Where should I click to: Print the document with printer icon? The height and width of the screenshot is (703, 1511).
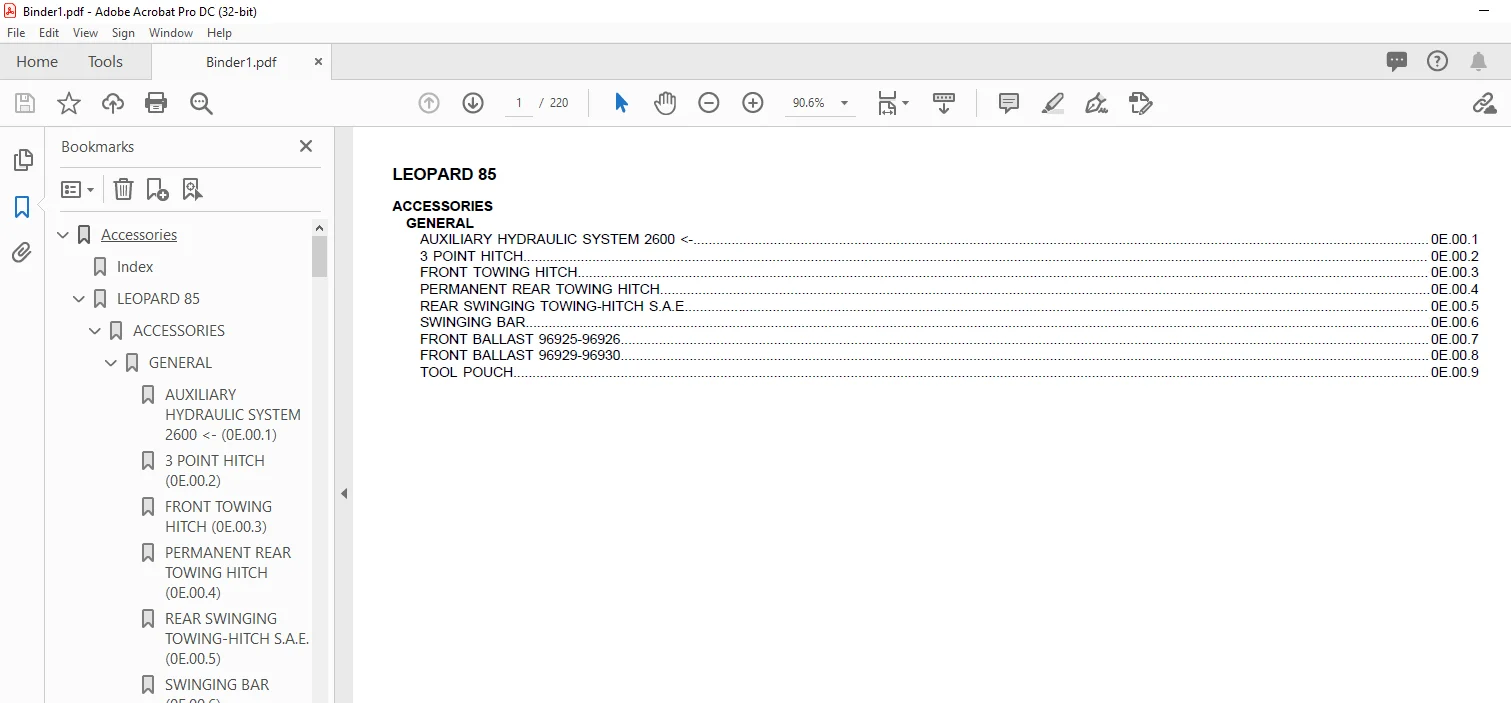tap(156, 103)
